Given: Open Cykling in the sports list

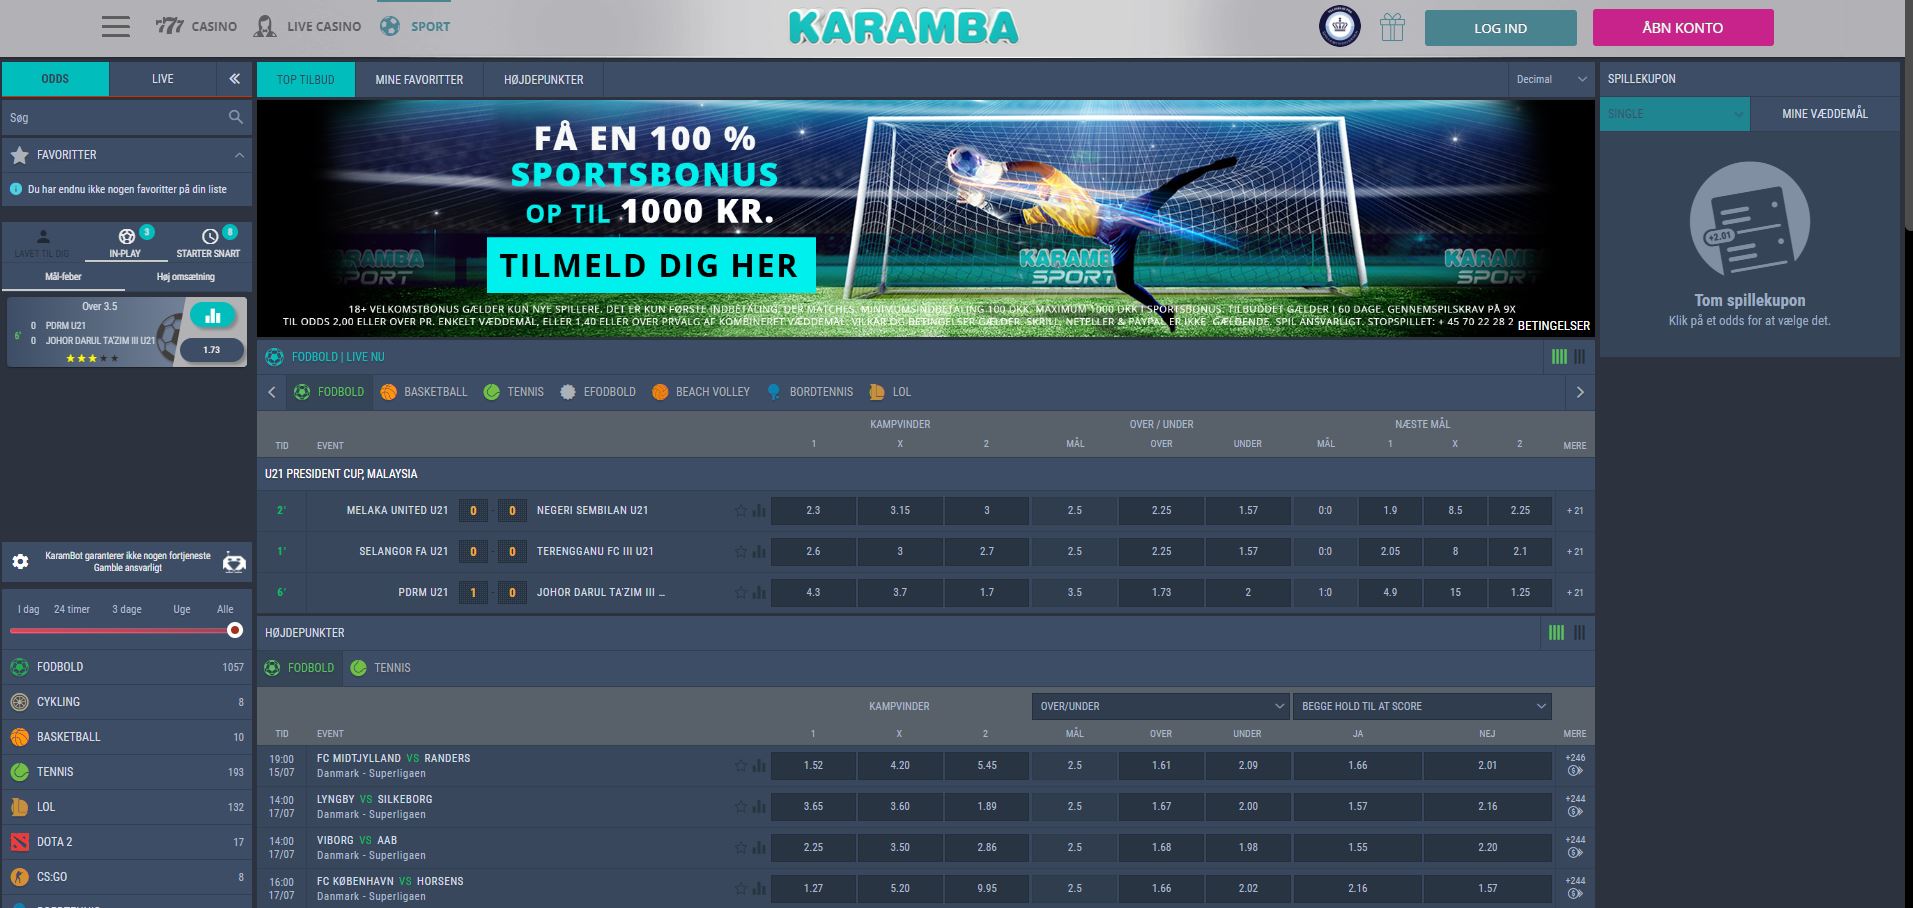Looking at the screenshot, I should [127, 702].
